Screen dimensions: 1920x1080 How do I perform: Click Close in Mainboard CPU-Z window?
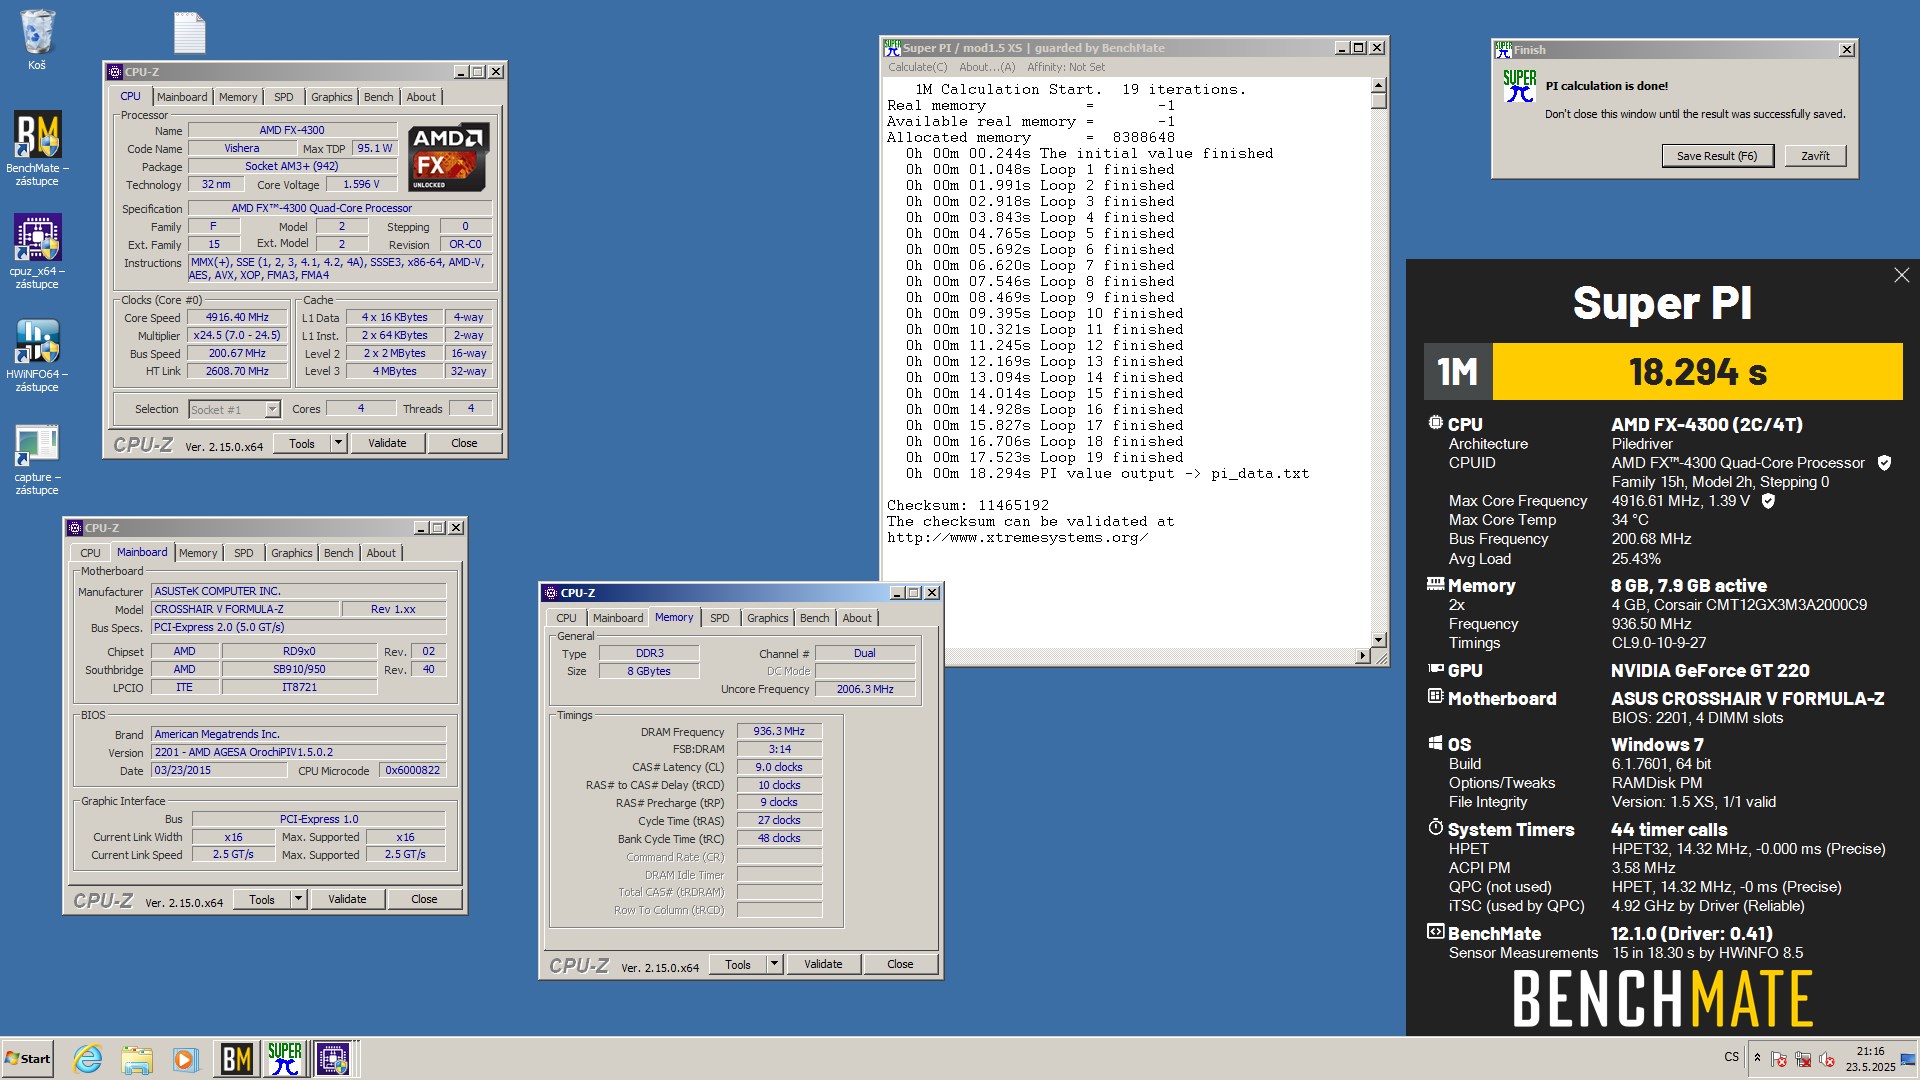point(424,899)
